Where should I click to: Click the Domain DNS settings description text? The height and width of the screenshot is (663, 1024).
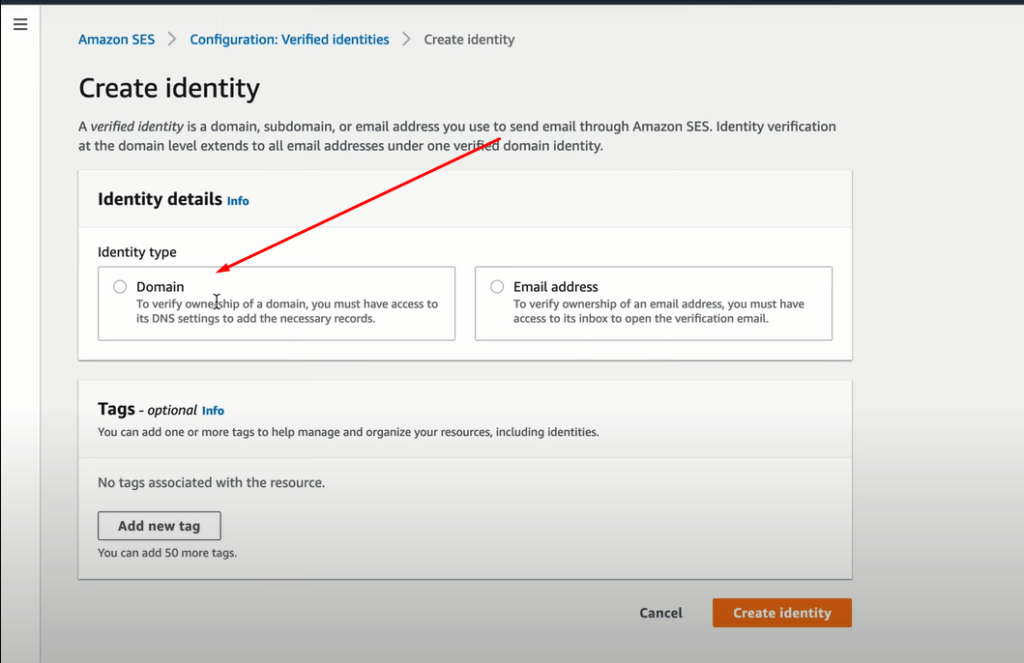click(x=287, y=311)
